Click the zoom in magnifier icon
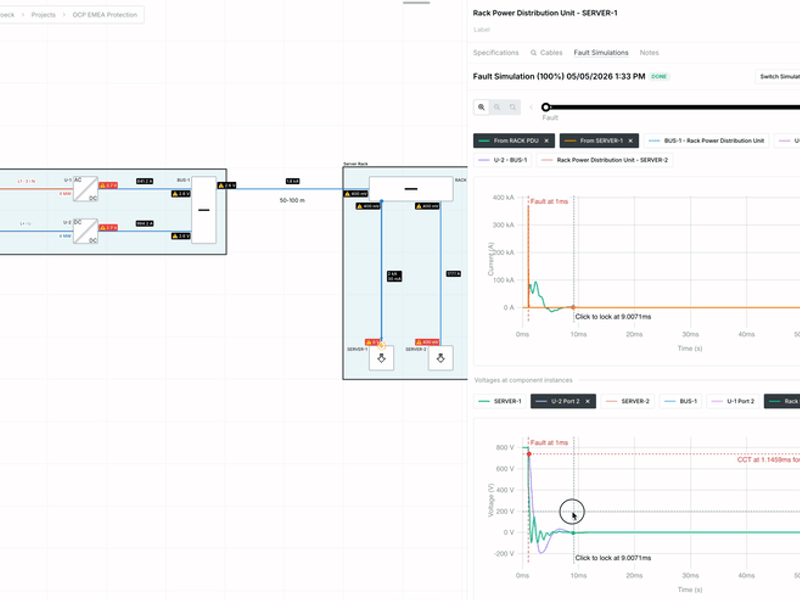 click(x=481, y=107)
